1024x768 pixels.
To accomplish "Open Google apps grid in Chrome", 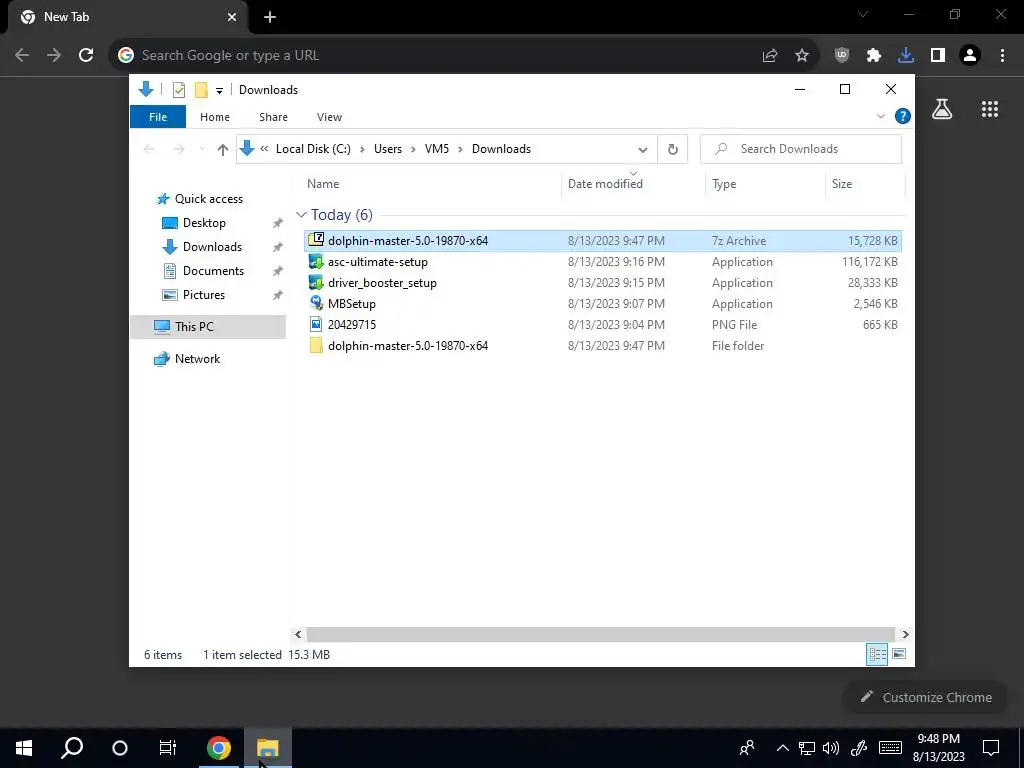I will tap(990, 109).
